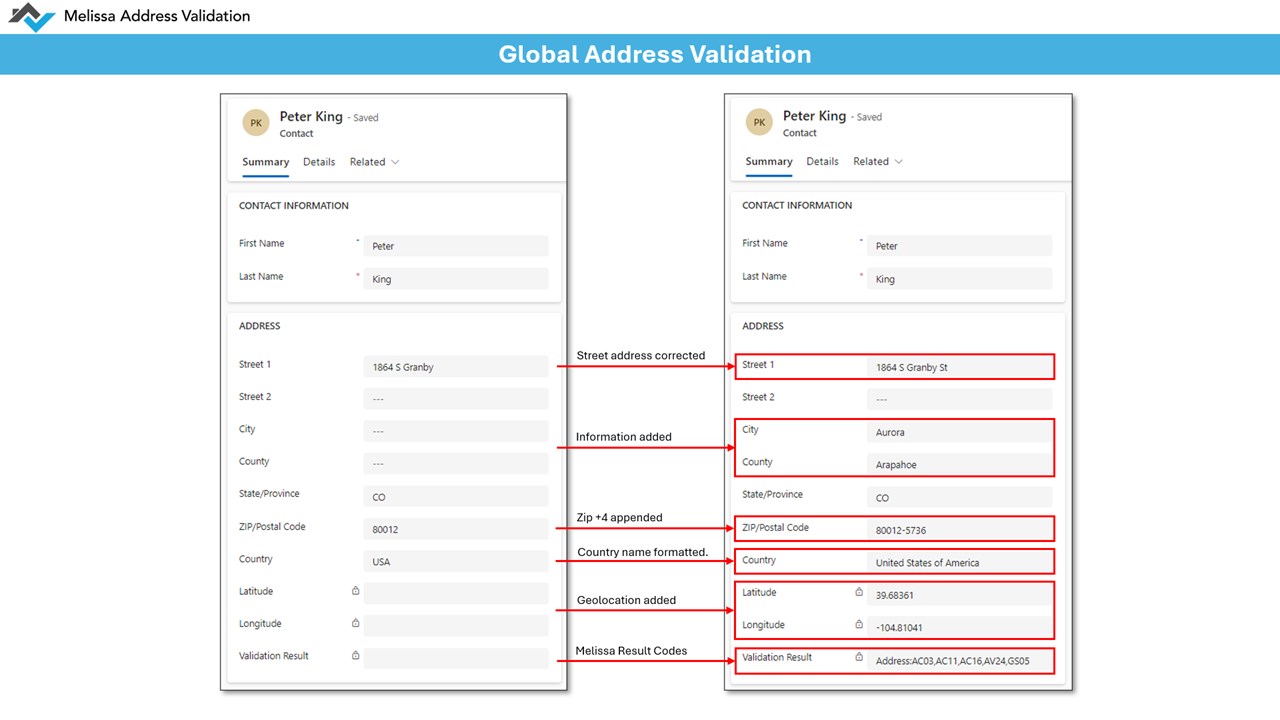Open Details tab in left panel
The width and height of the screenshot is (1280, 720).
(319, 162)
